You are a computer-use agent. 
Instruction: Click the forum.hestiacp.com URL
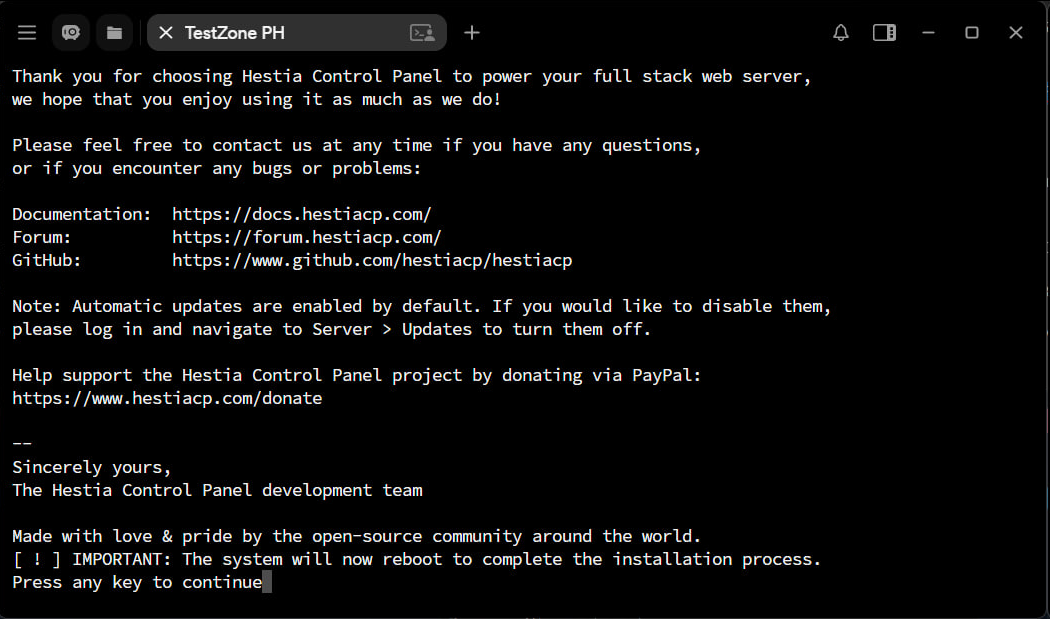pos(306,237)
